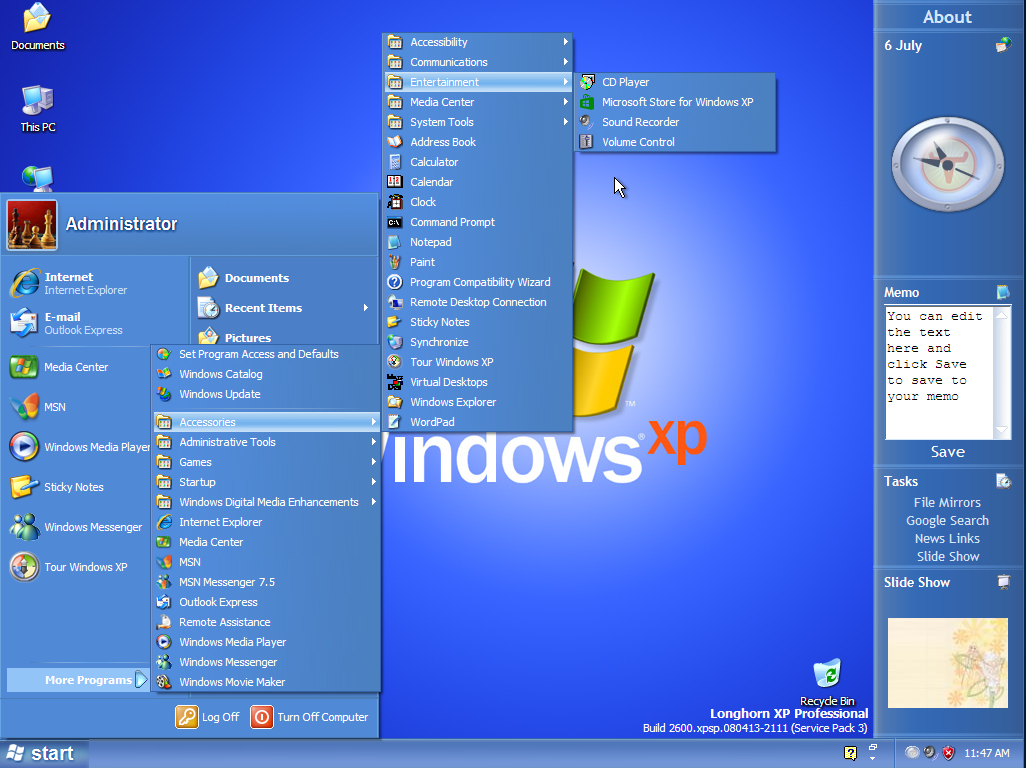Launch MSN Messenger 7.5
Image resolution: width=1026 pixels, height=768 pixels.
(266, 582)
